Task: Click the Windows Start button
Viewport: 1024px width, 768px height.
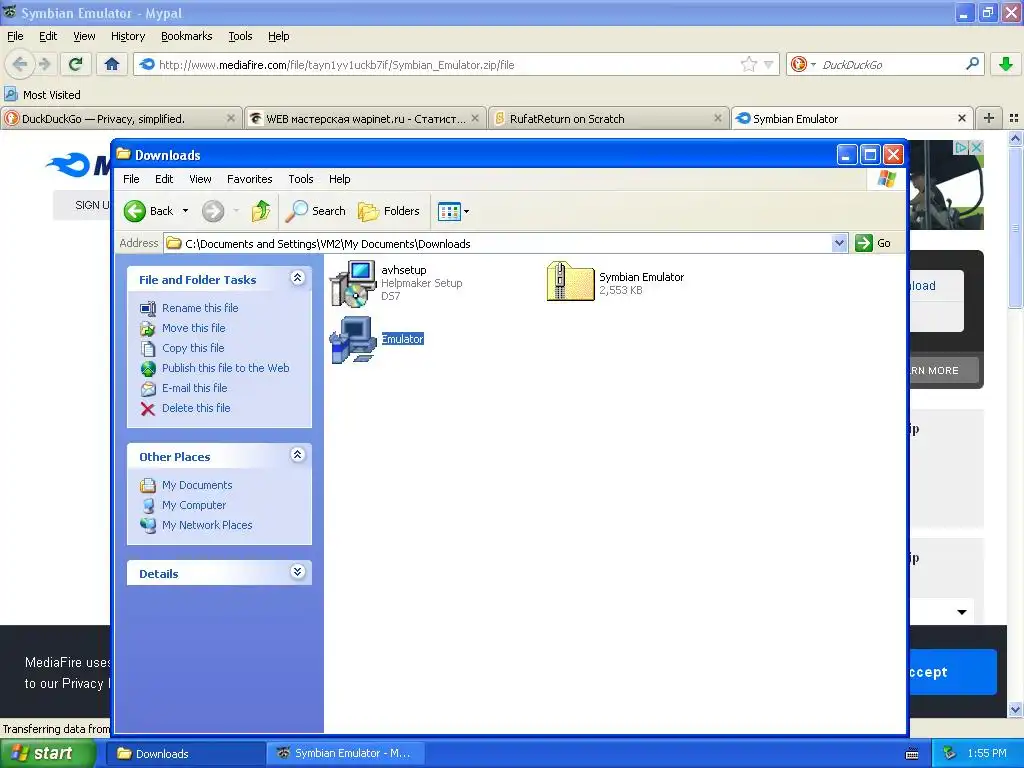Action: [47, 754]
